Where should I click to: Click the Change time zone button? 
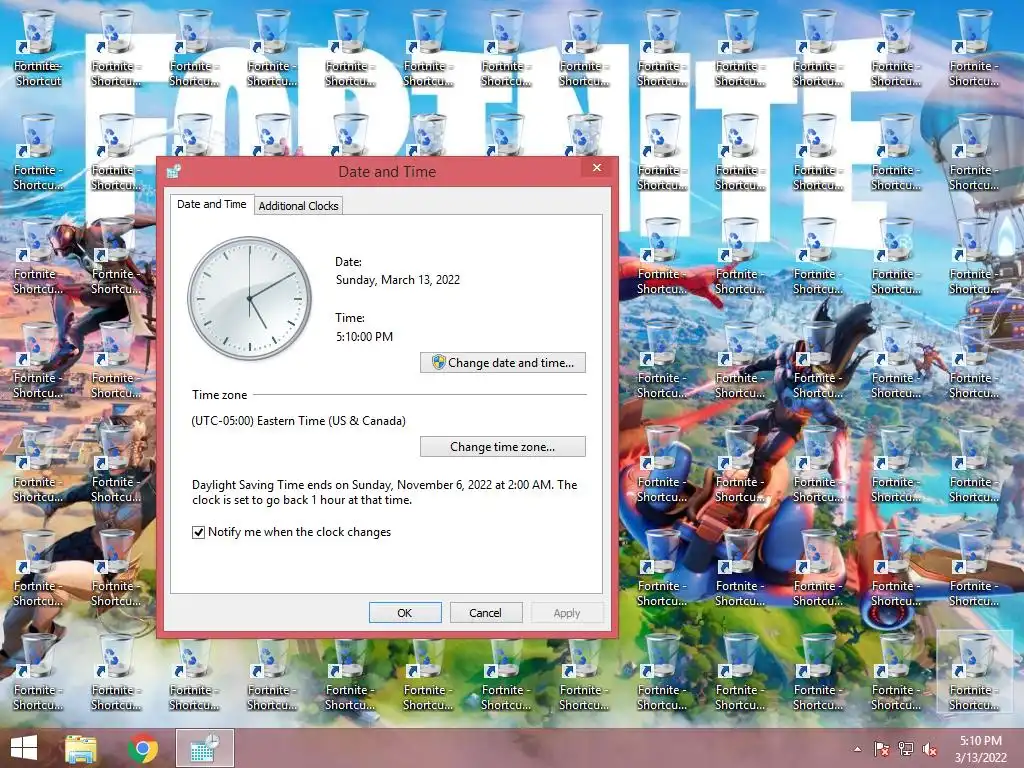pos(503,447)
